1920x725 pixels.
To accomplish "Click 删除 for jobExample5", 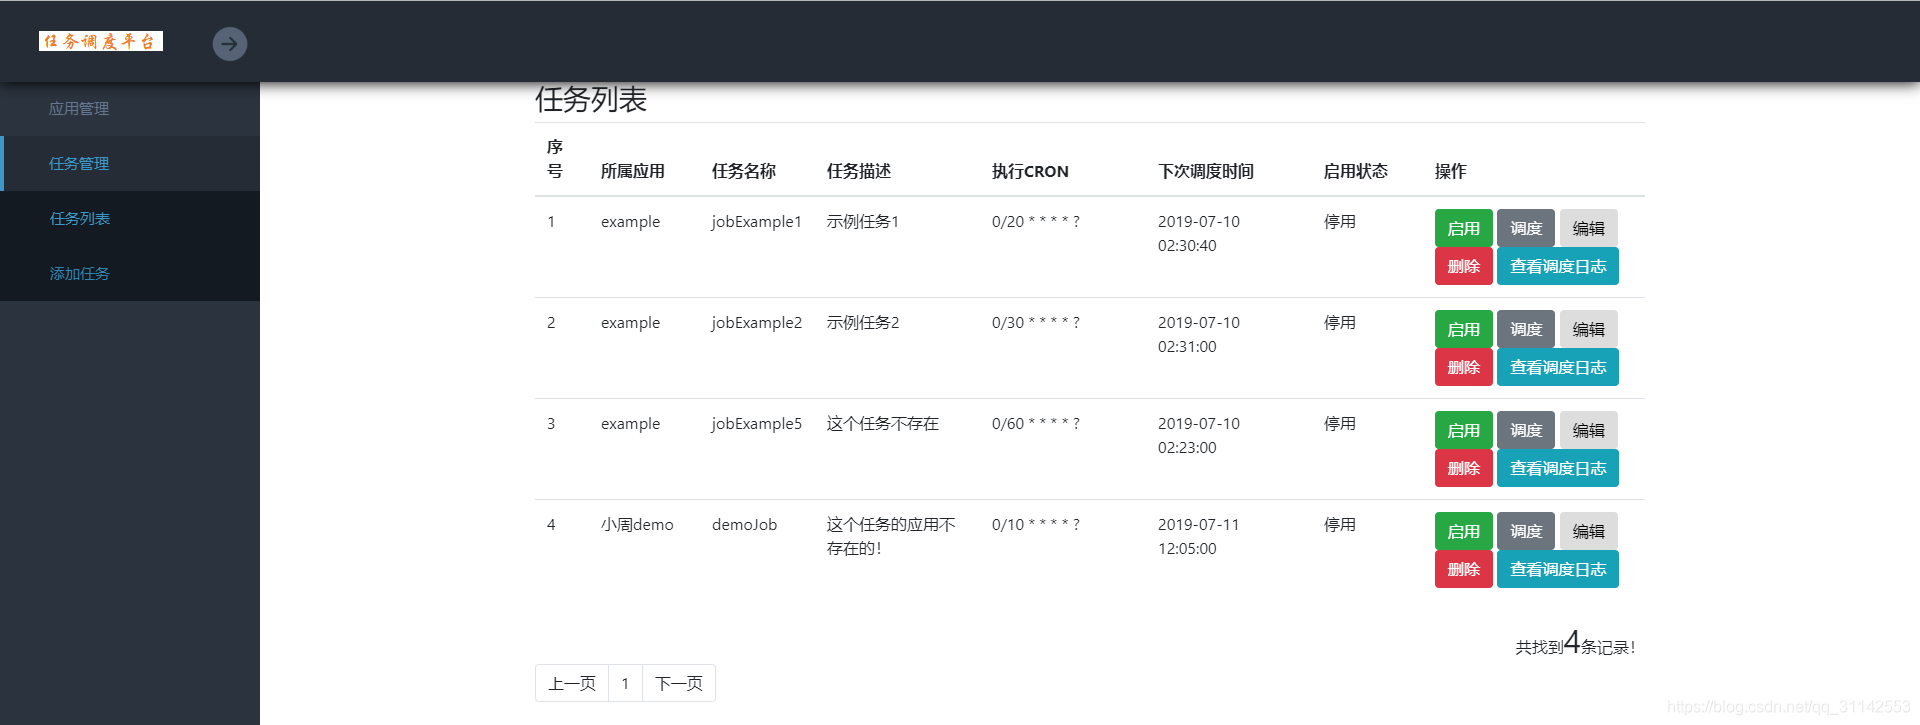I will 1463,468.
